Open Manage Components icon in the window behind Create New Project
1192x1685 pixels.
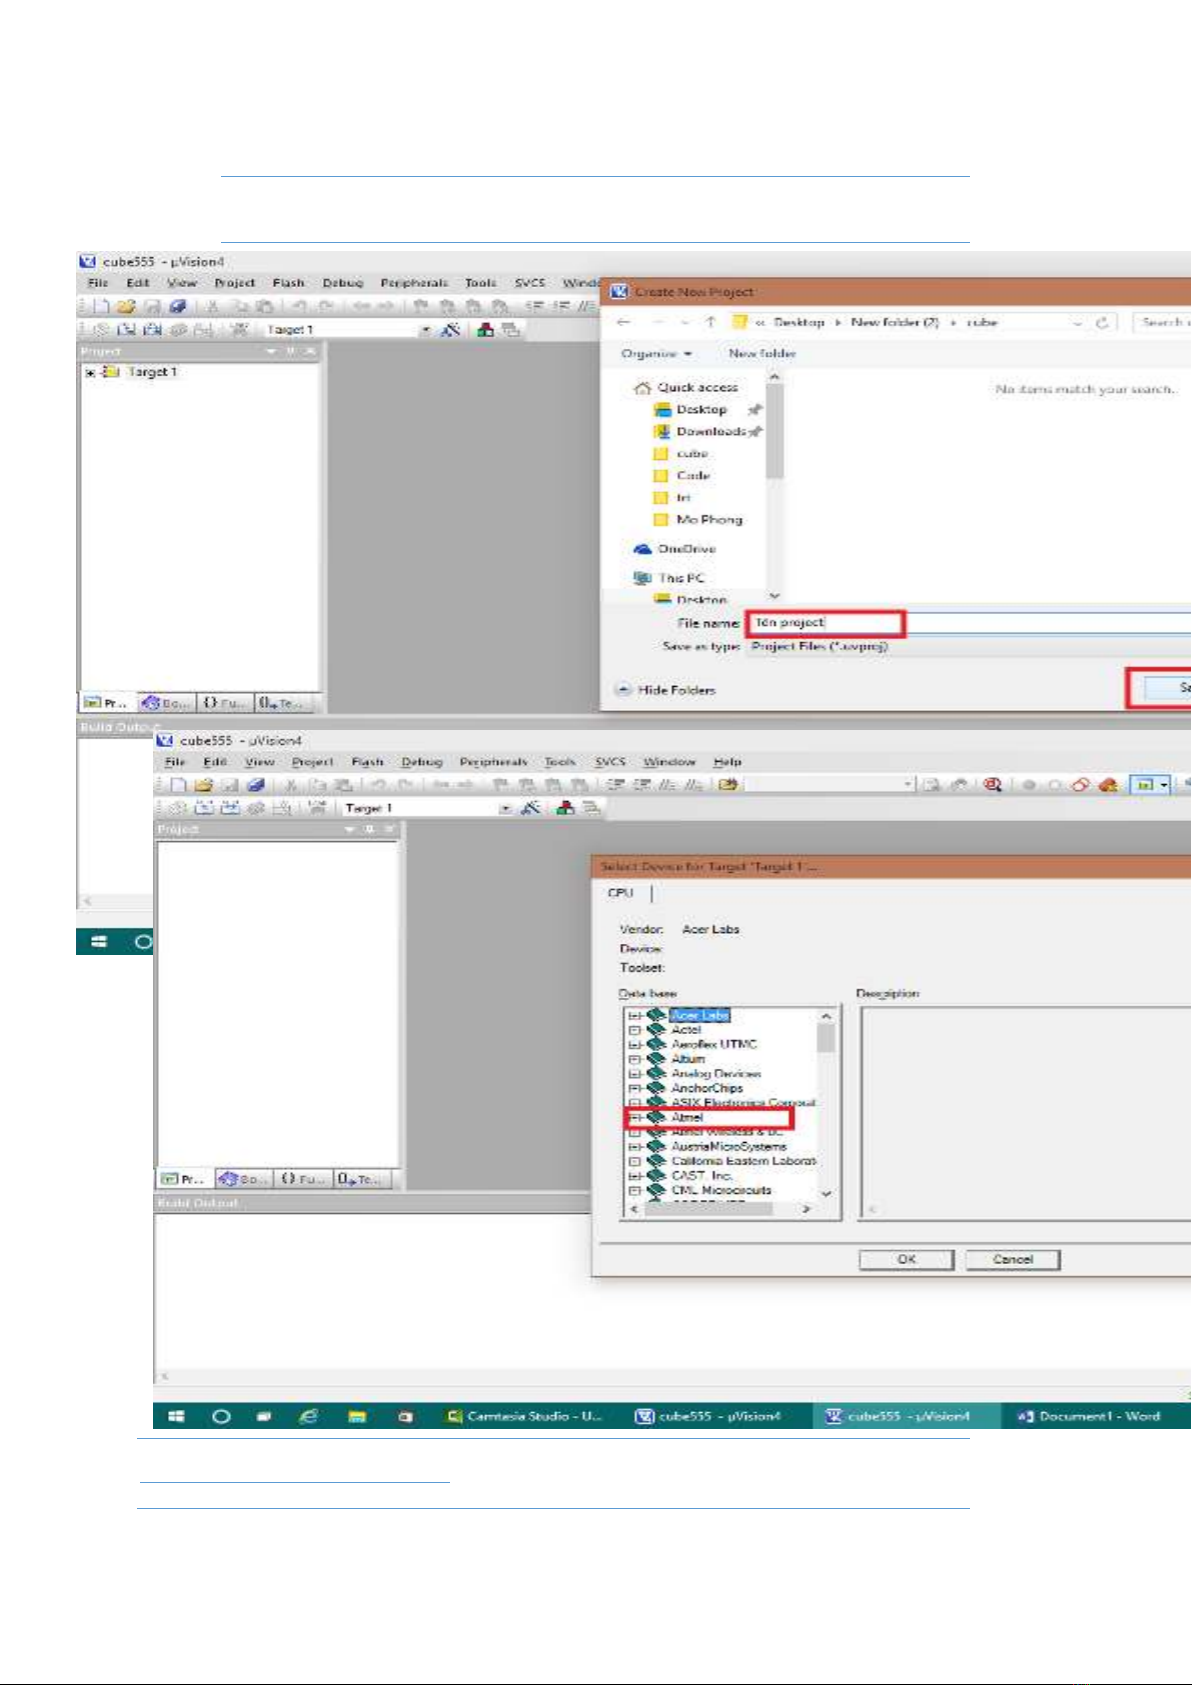click(x=486, y=329)
